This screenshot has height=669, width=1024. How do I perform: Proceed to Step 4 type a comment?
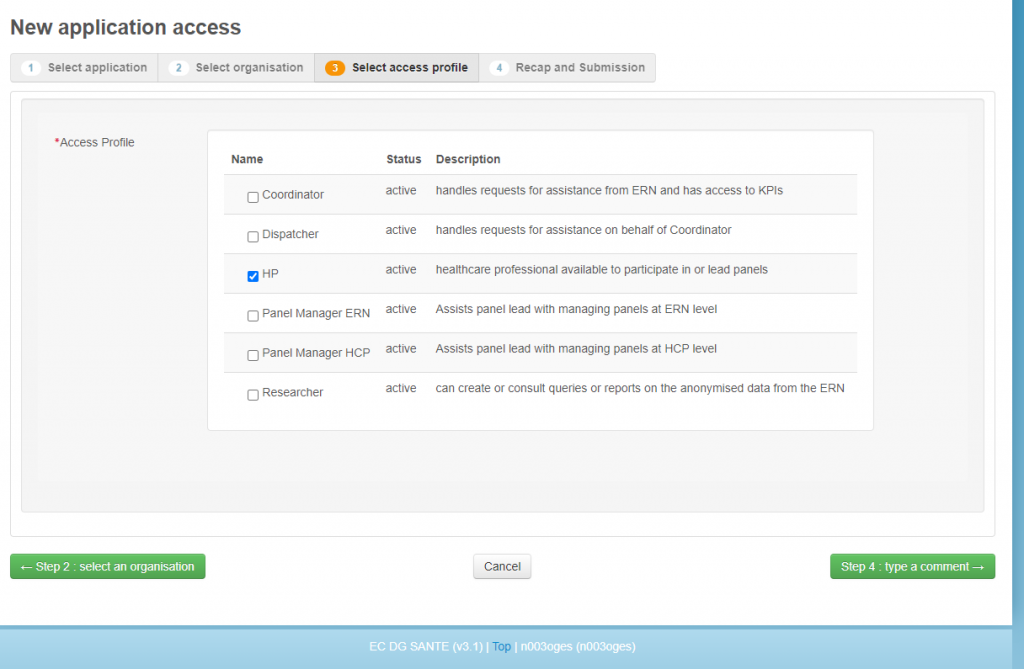[x=912, y=567]
